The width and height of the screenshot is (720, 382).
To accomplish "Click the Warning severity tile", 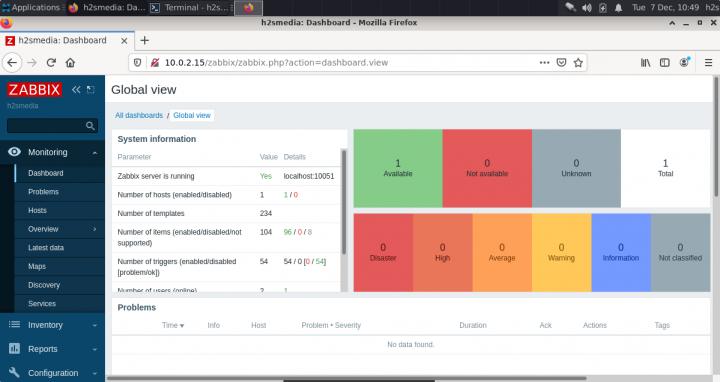I will pyautogui.click(x=561, y=253).
